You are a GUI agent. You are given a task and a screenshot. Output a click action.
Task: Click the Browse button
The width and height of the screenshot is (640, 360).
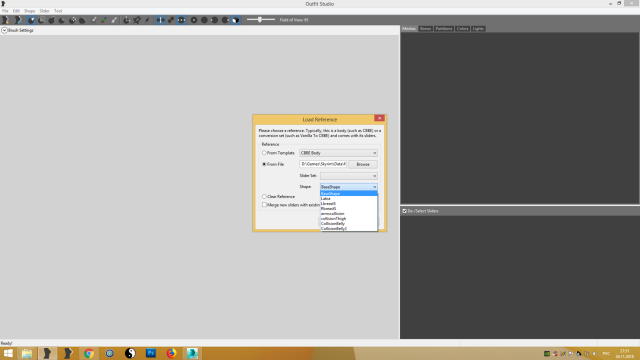pos(363,164)
